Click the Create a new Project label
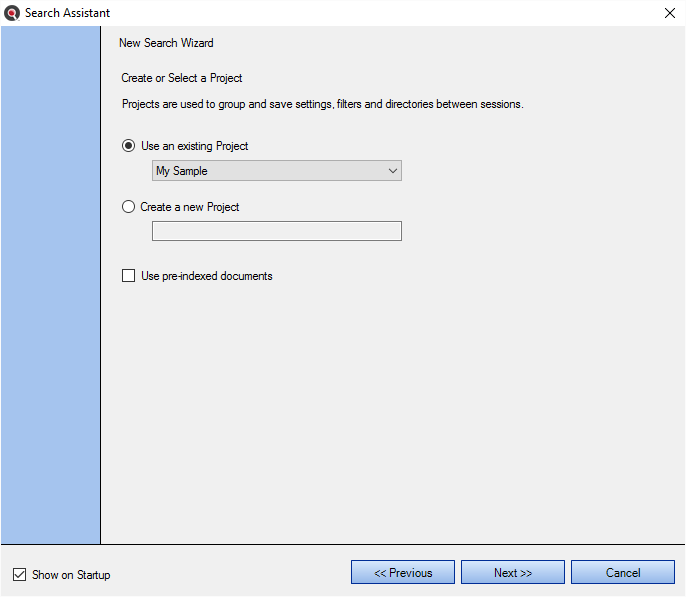686x597 pixels. coord(189,207)
